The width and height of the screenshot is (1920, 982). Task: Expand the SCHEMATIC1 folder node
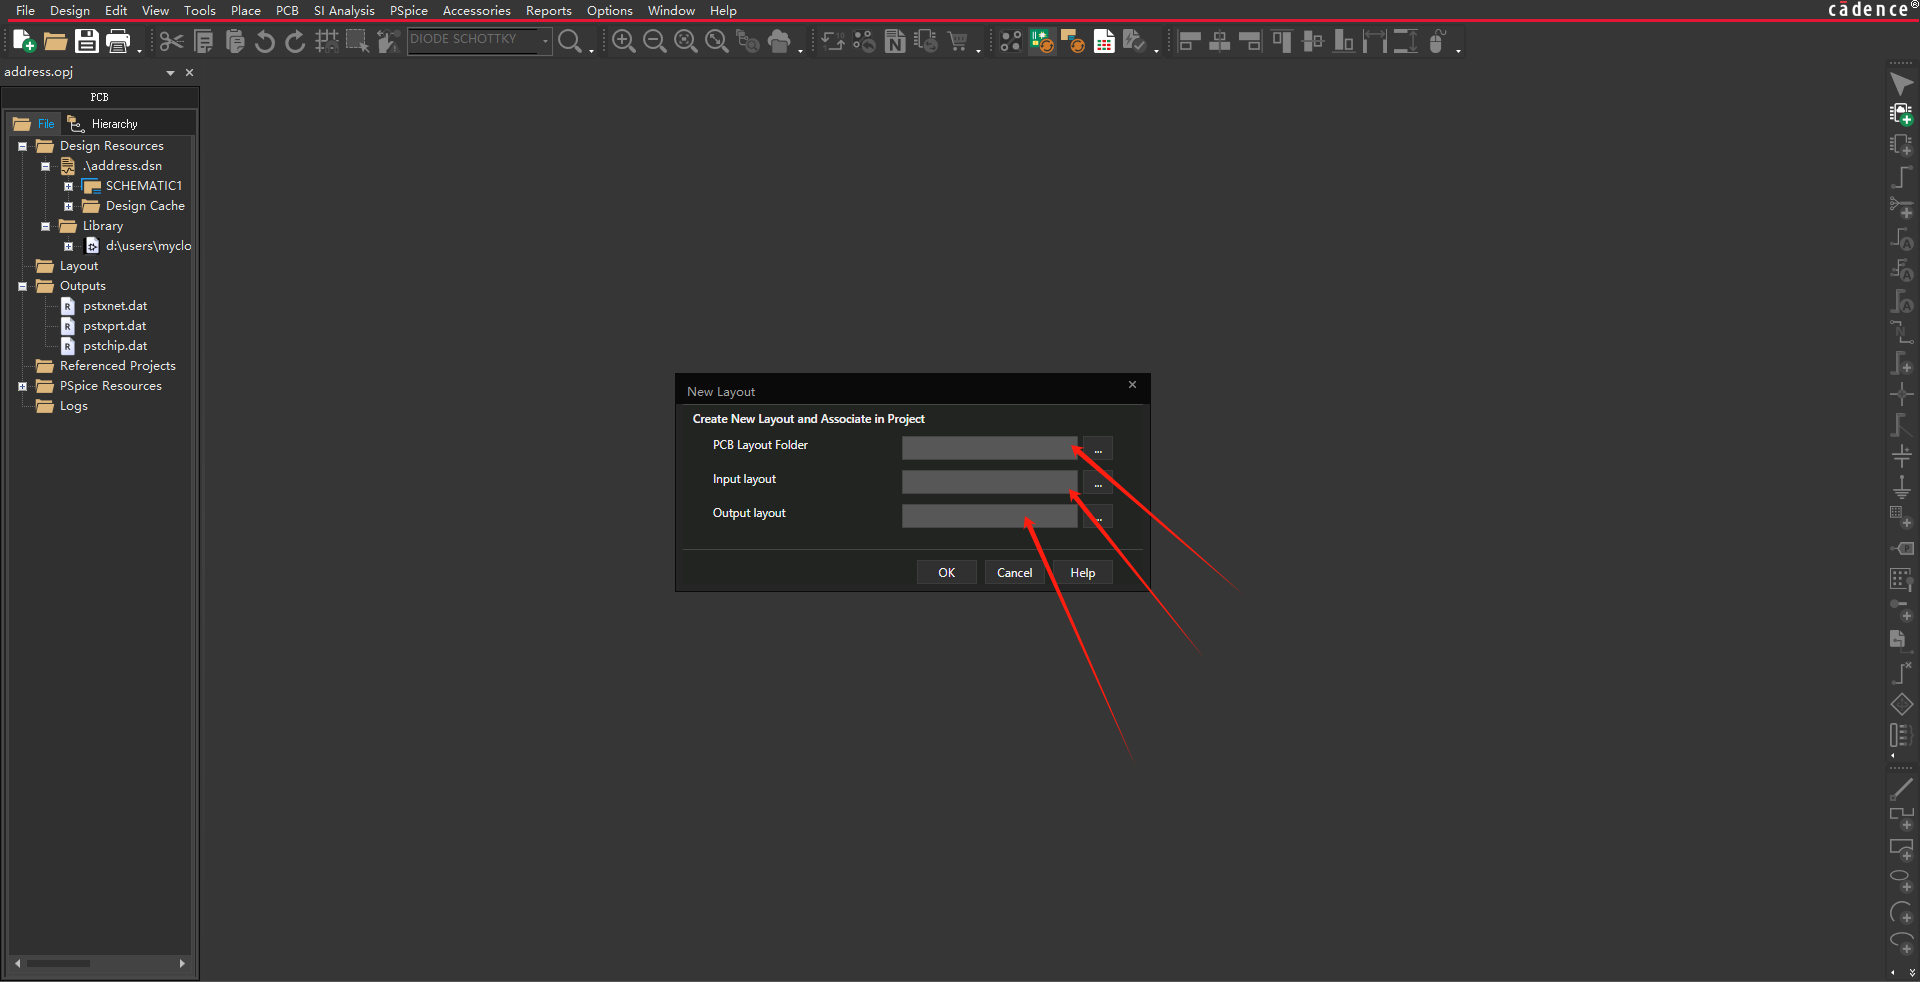pos(68,186)
